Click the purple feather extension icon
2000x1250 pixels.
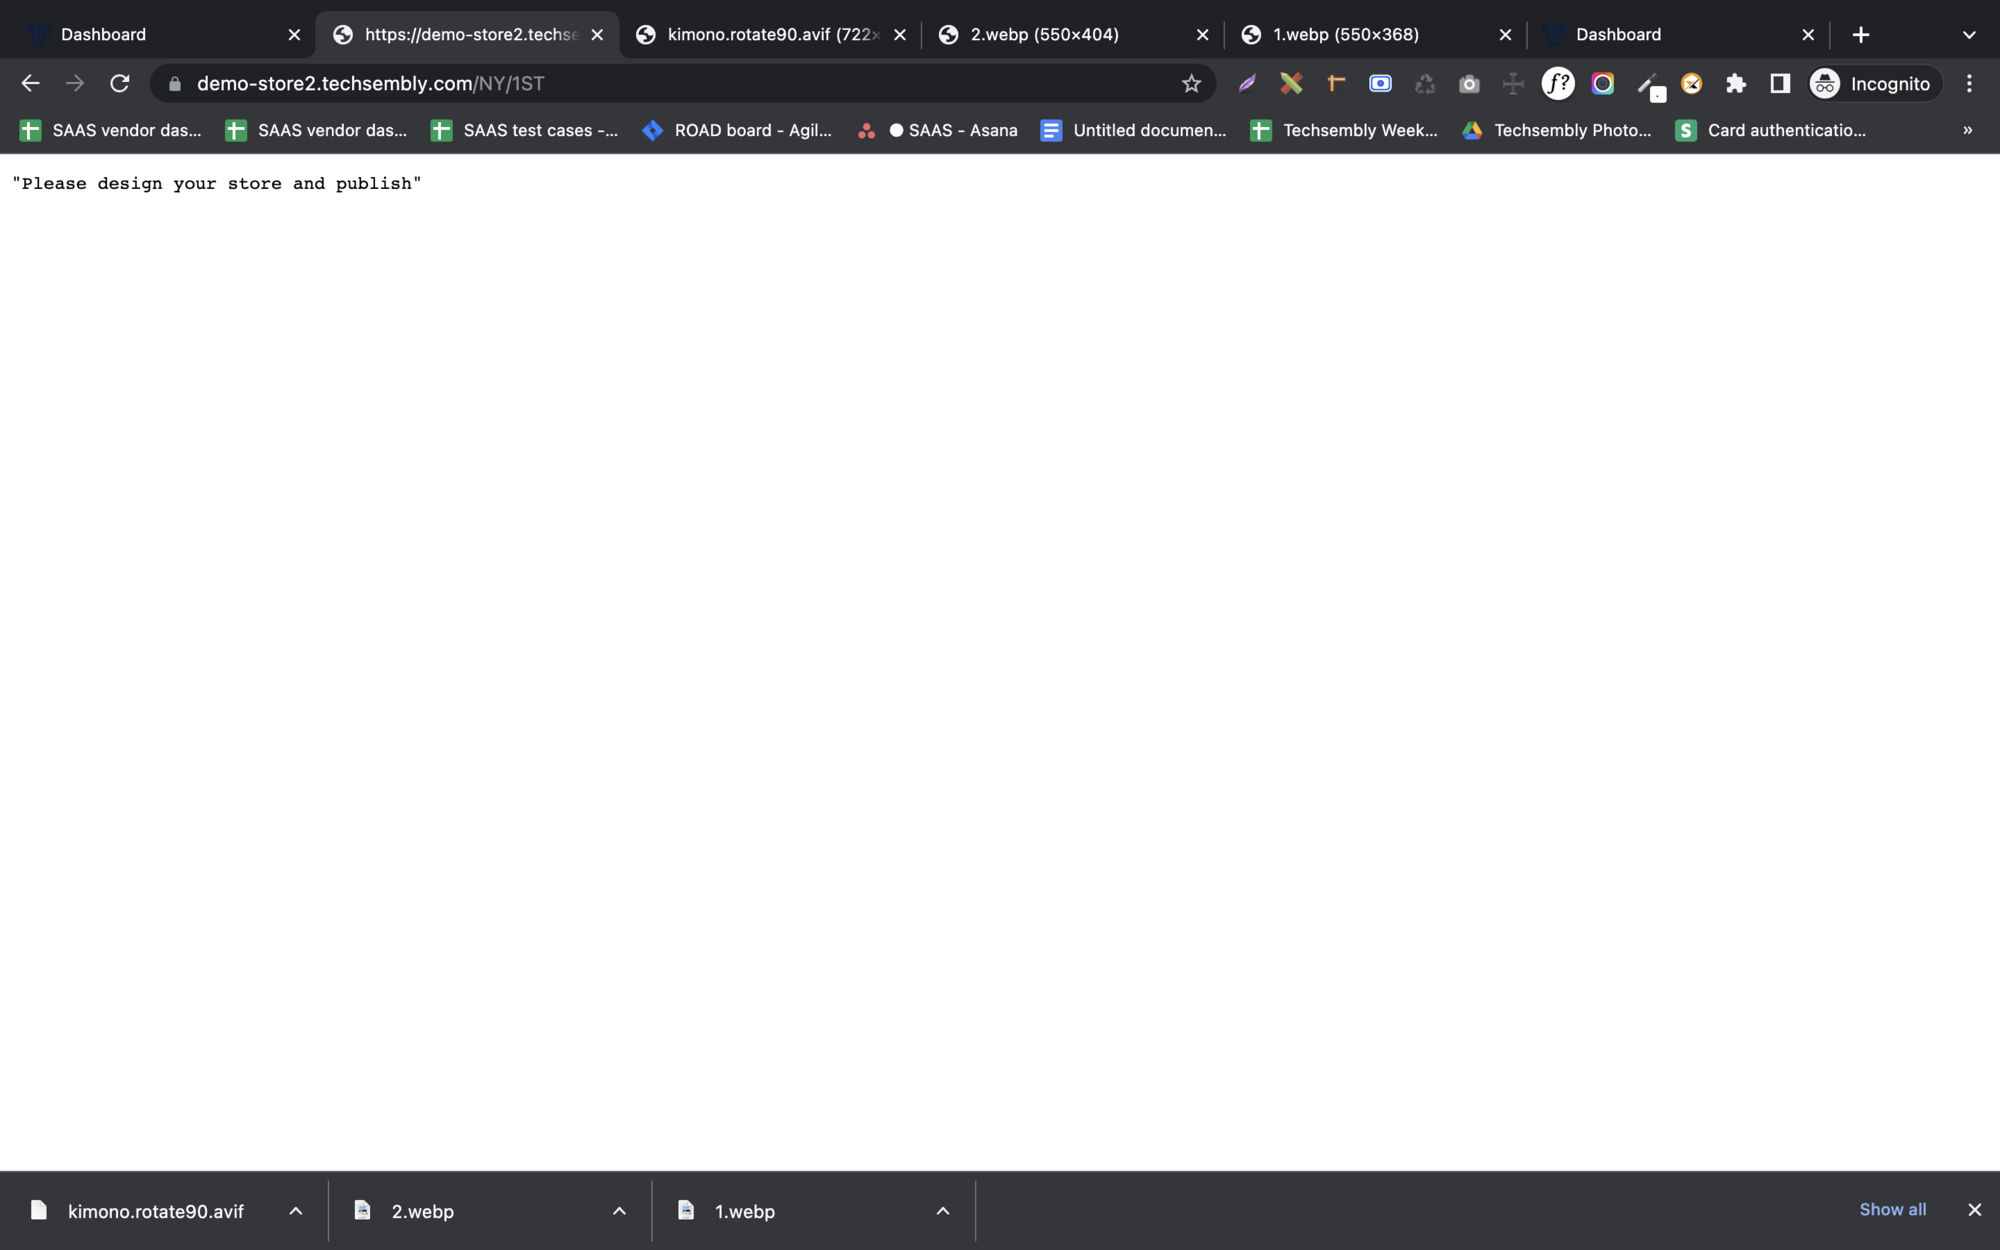point(1247,84)
